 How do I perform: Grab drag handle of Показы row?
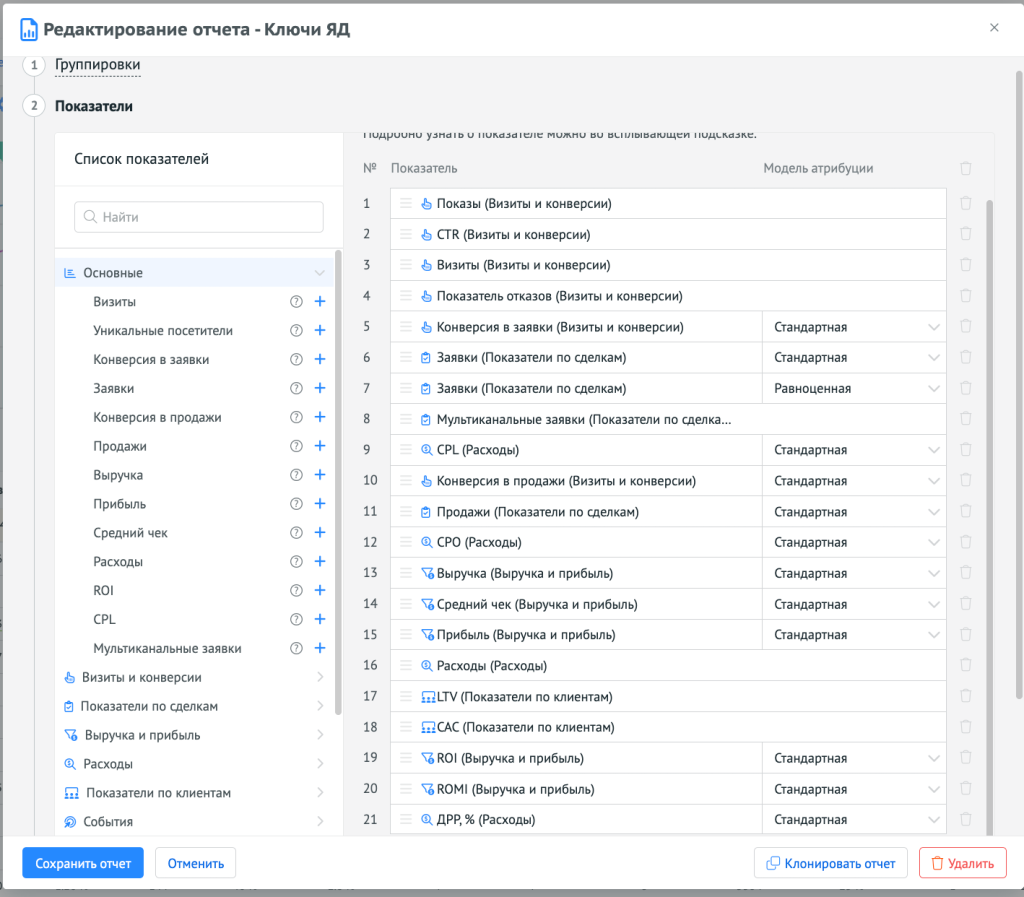point(406,204)
